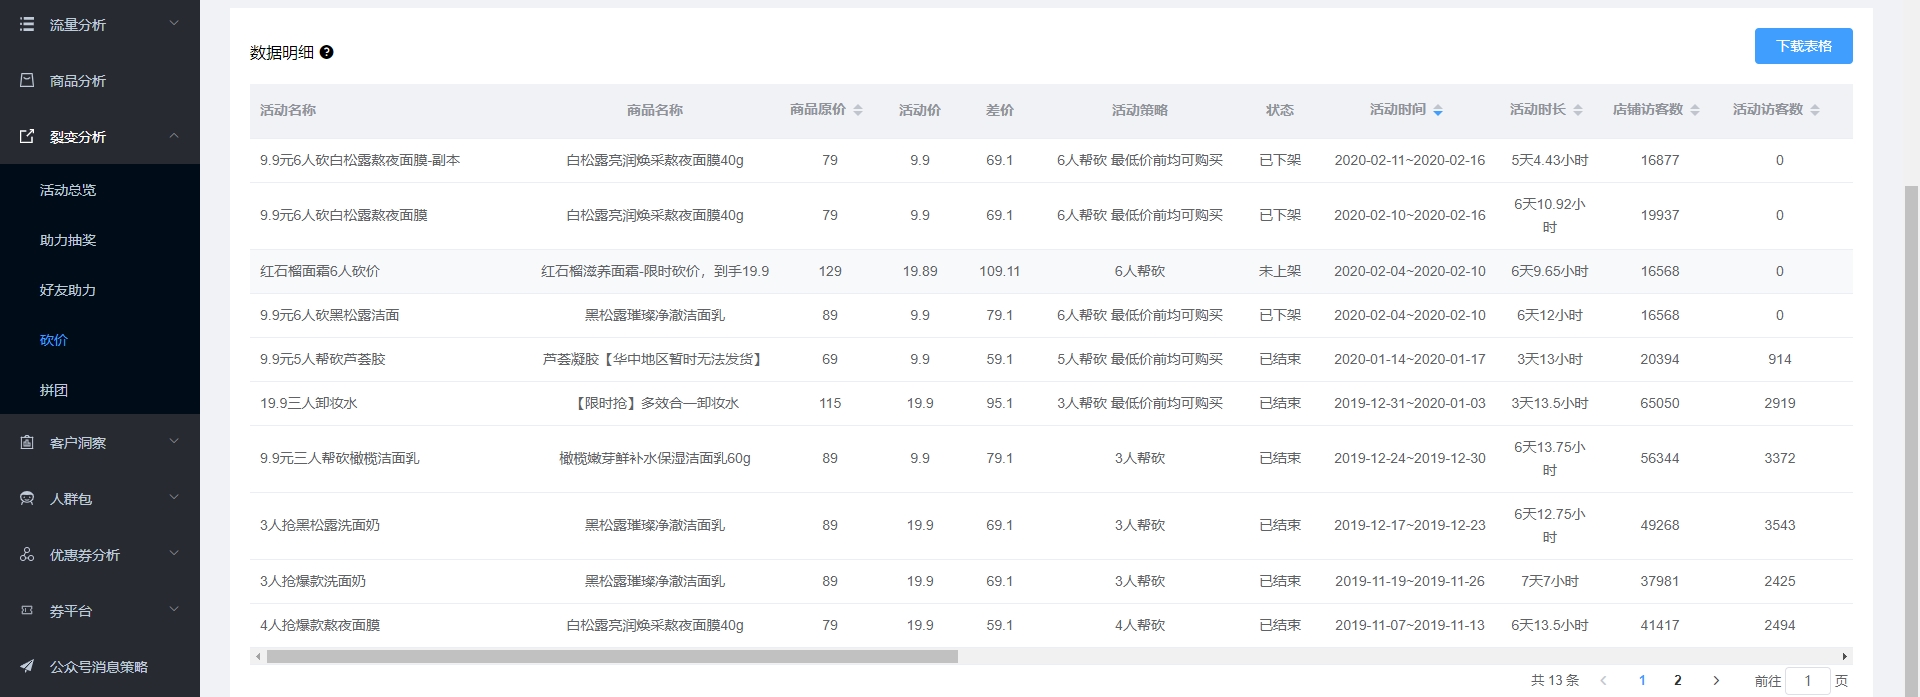Click the 优惠券分析 sidebar icon
The width and height of the screenshot is (1920, 697).
[27, 554]
